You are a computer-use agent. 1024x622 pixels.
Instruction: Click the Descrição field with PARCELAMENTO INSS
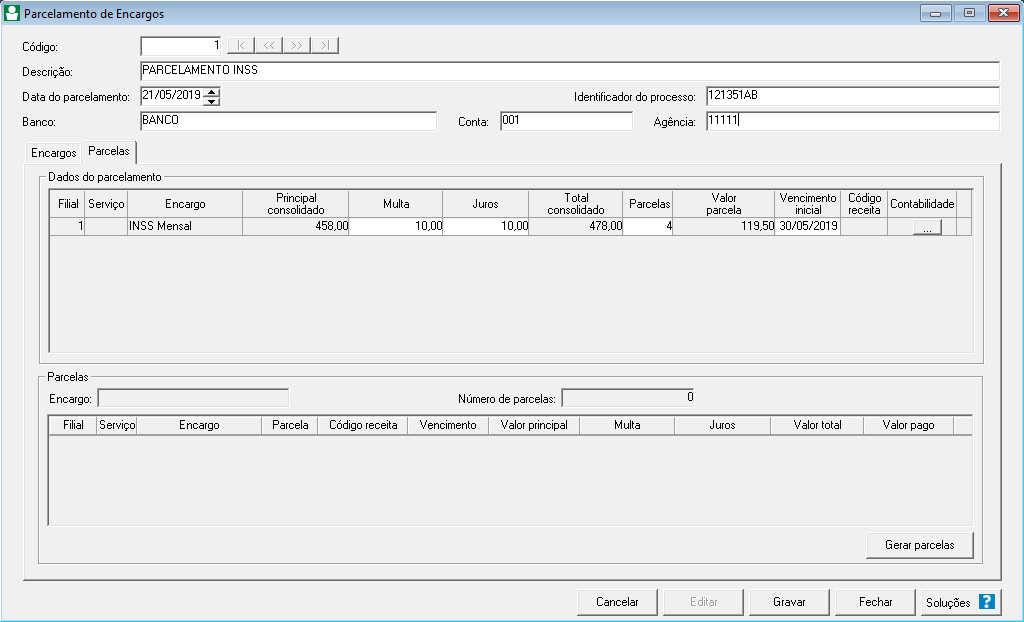tap(569, 71)
